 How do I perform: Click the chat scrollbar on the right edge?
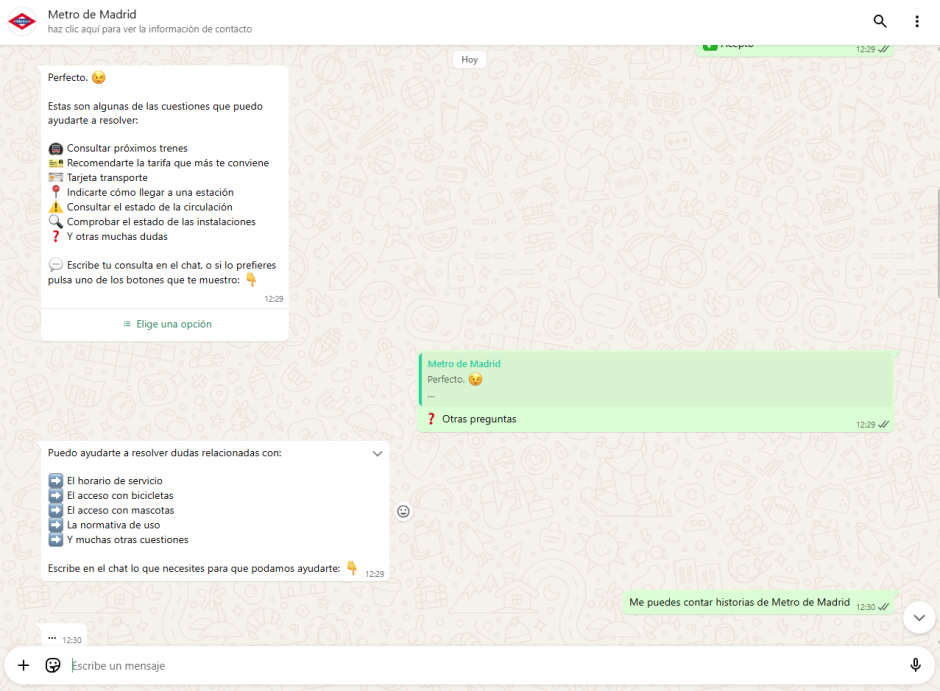(938, 243)
